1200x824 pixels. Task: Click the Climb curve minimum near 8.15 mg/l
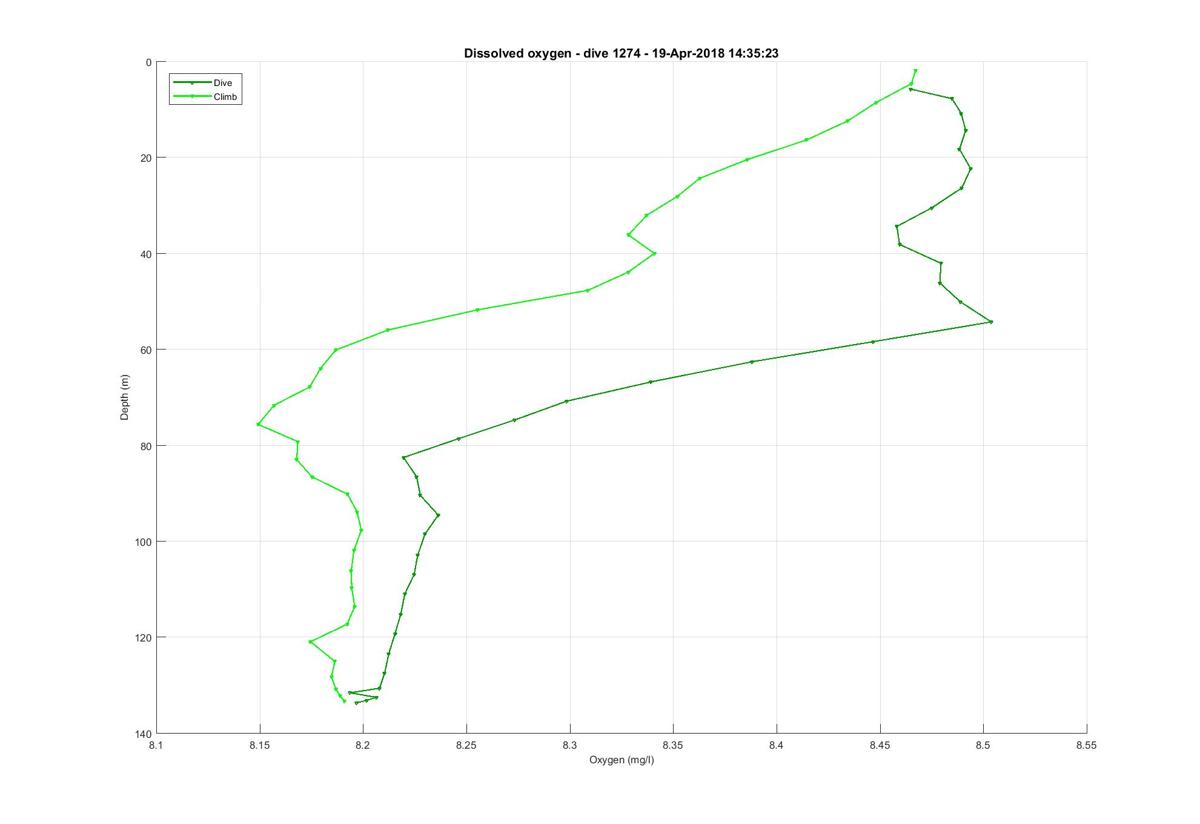pyautogui.click(x=258, y=424)
